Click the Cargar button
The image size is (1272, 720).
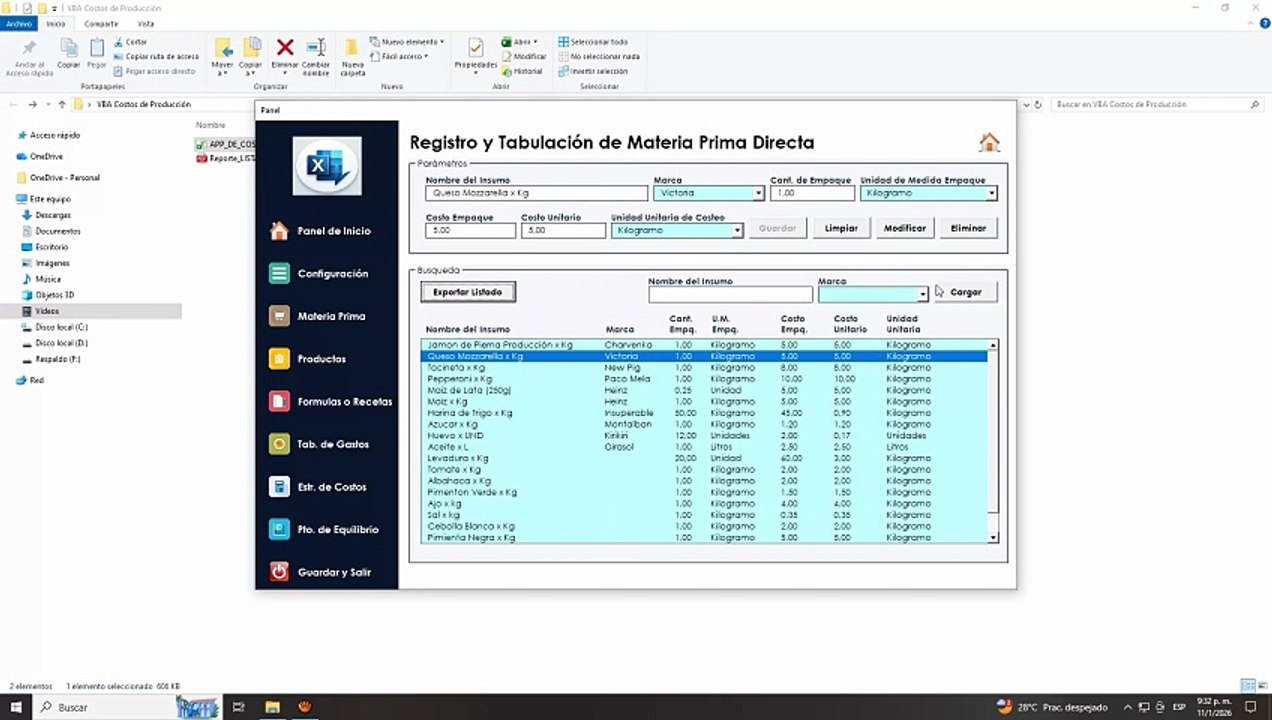966,292
